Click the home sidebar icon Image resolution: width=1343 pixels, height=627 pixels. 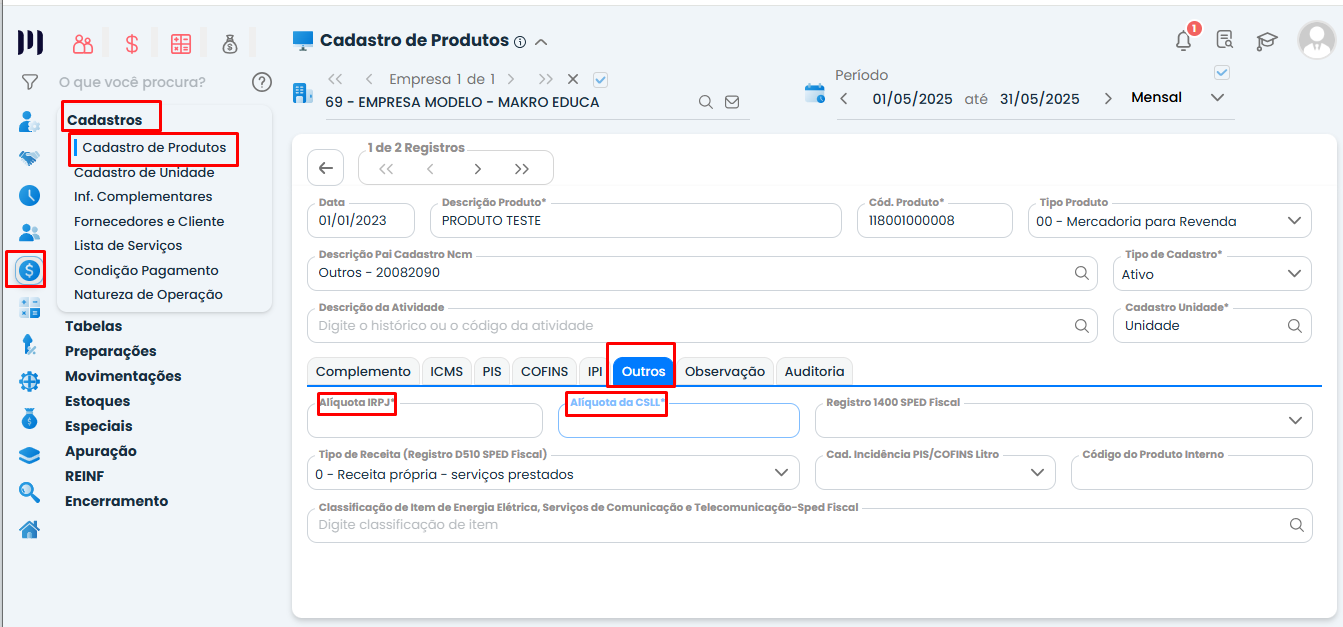point(30,529)
